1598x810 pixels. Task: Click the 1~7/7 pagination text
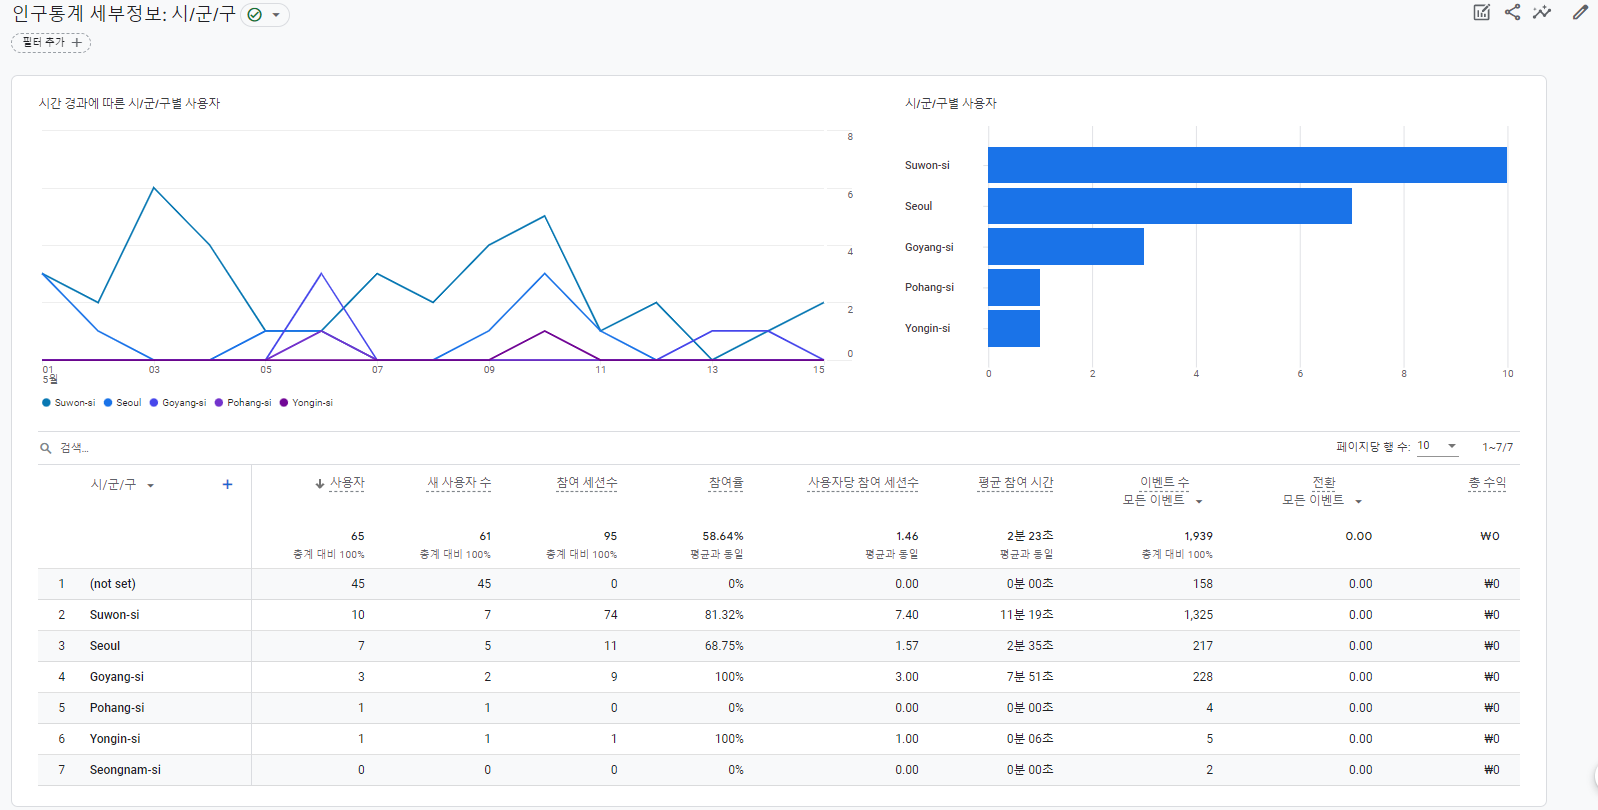click(x=1497, y=447)
